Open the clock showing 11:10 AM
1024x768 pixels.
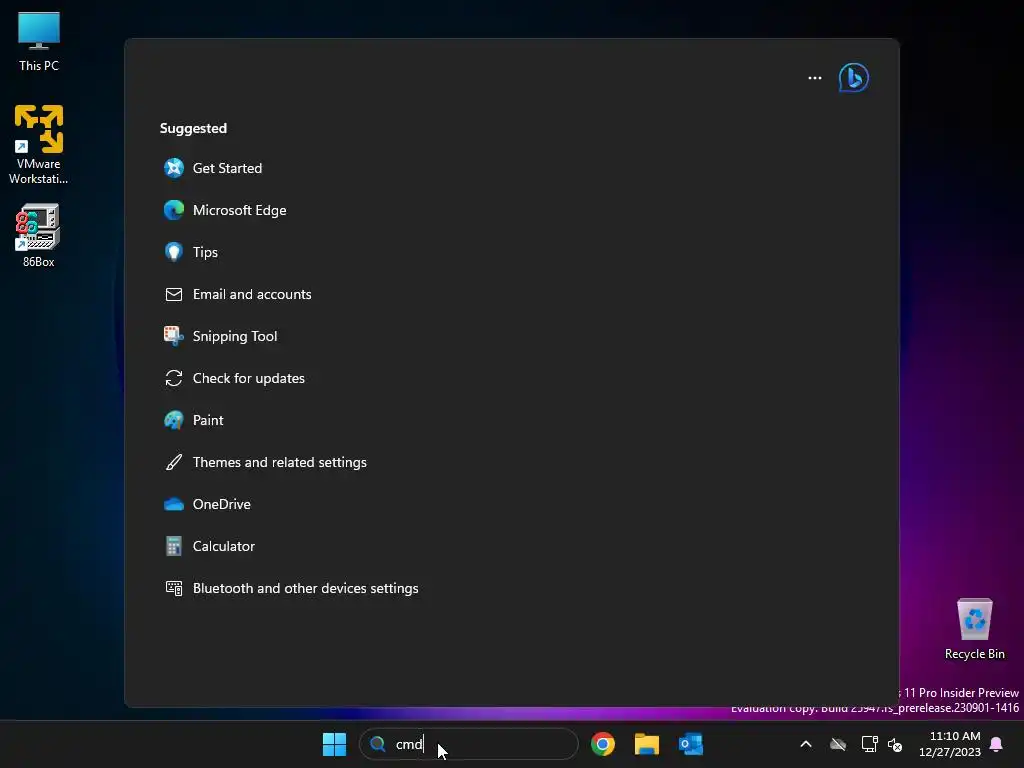(x=950, y=744)
